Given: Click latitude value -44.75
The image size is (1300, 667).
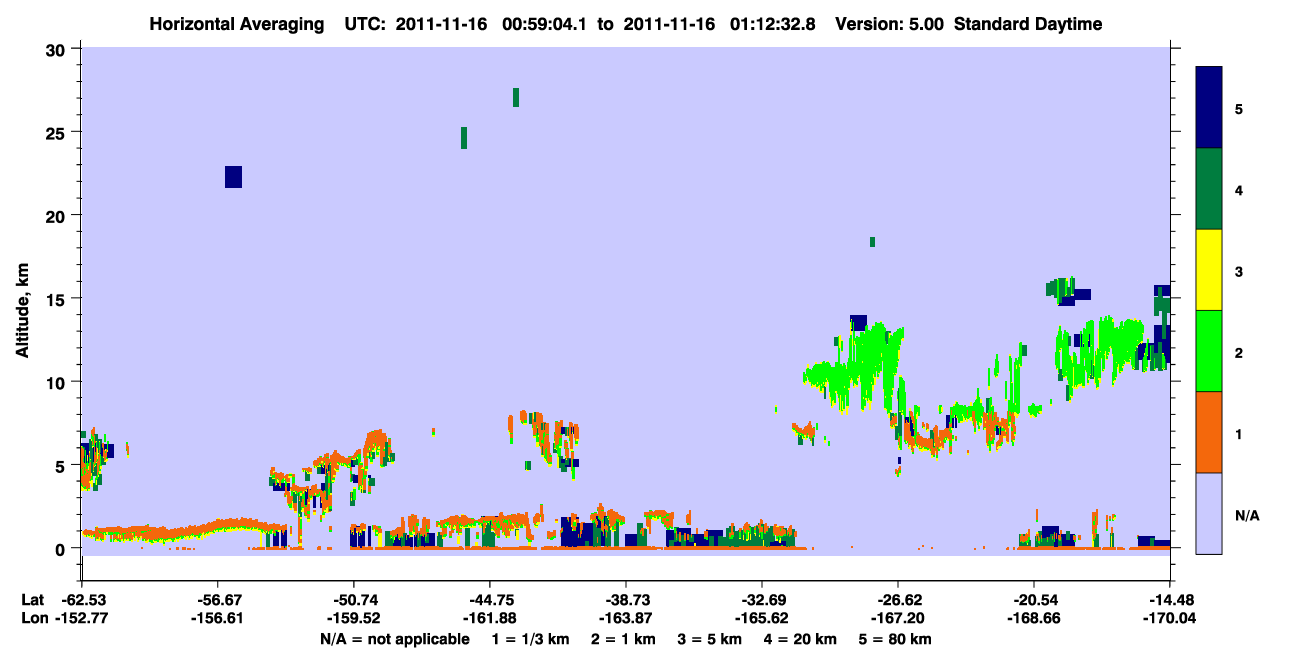Looking at the screenshot, I should (x=489, y=600).
